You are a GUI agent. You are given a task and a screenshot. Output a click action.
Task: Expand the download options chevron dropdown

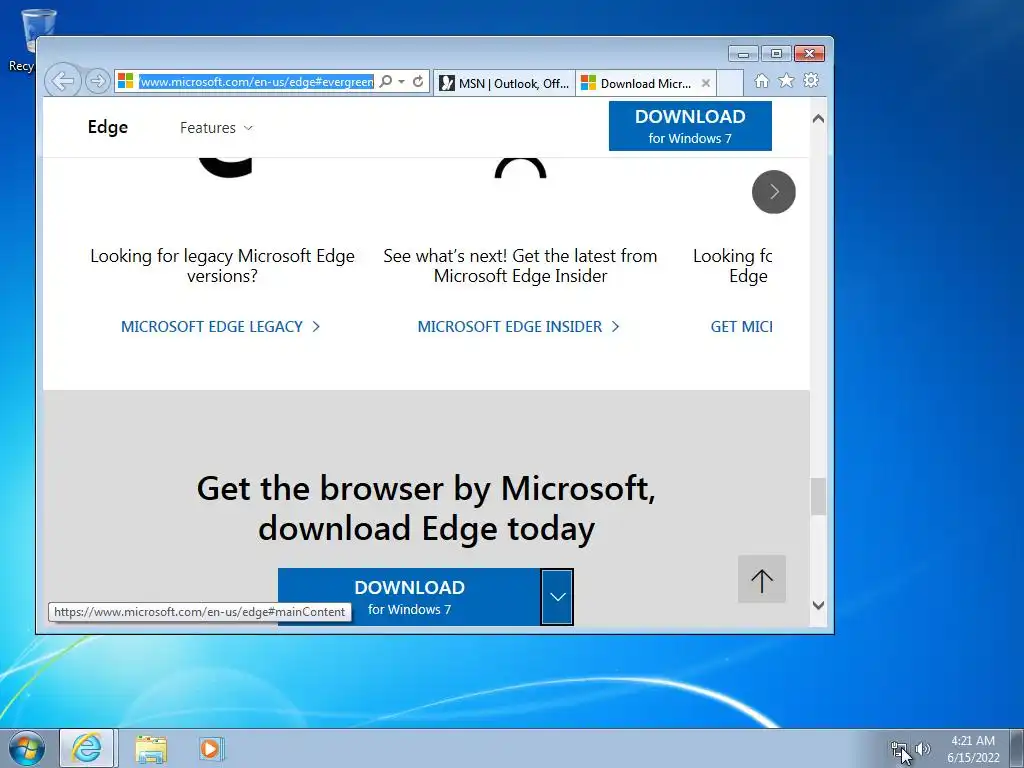[x=557, y=597]
